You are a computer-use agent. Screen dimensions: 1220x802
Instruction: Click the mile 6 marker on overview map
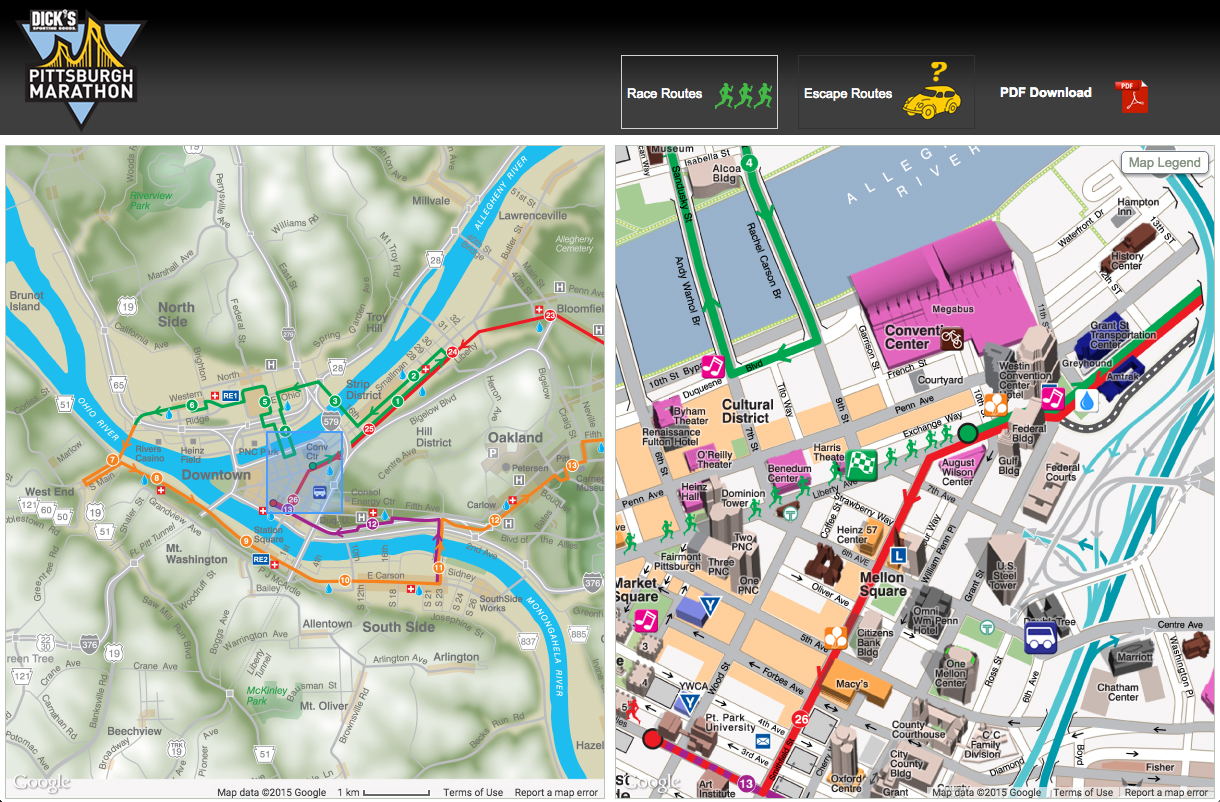(x=191, y=404)
